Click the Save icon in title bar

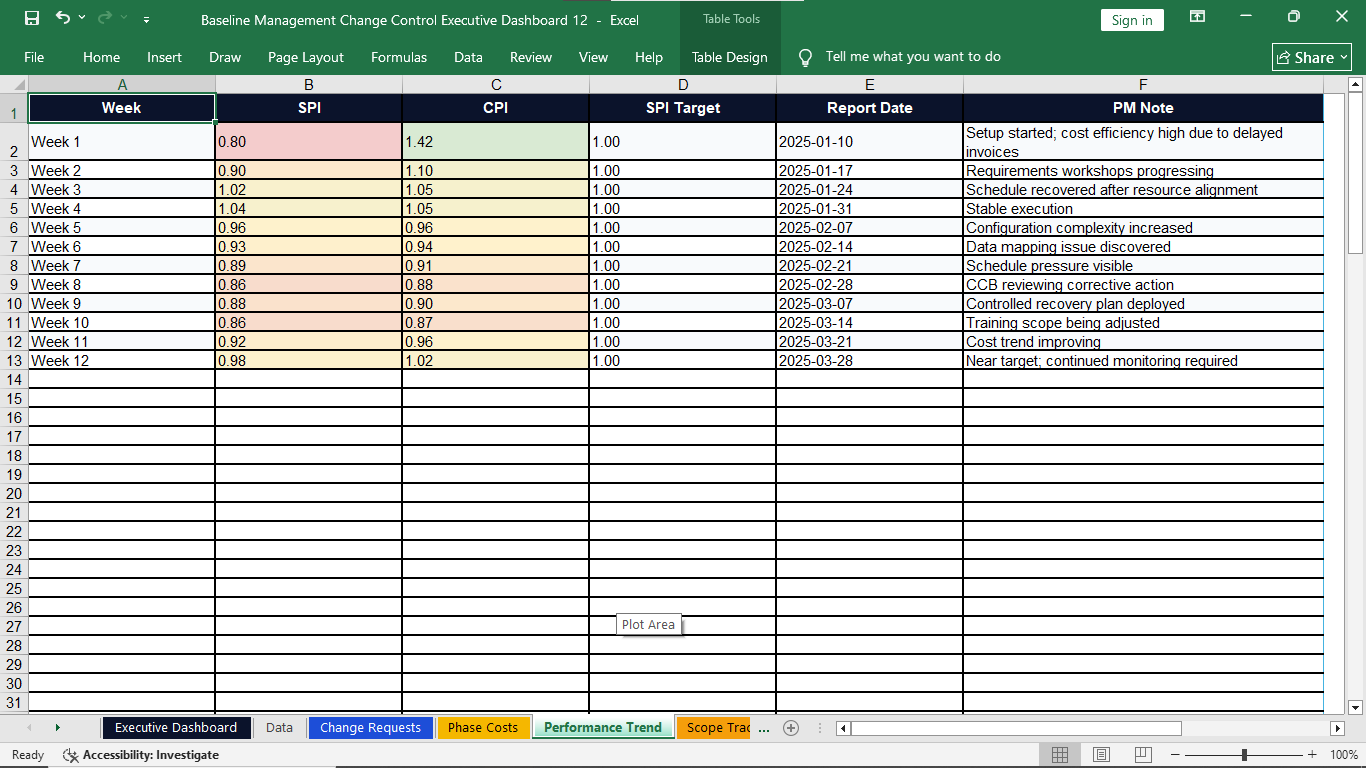pos(32,19)
